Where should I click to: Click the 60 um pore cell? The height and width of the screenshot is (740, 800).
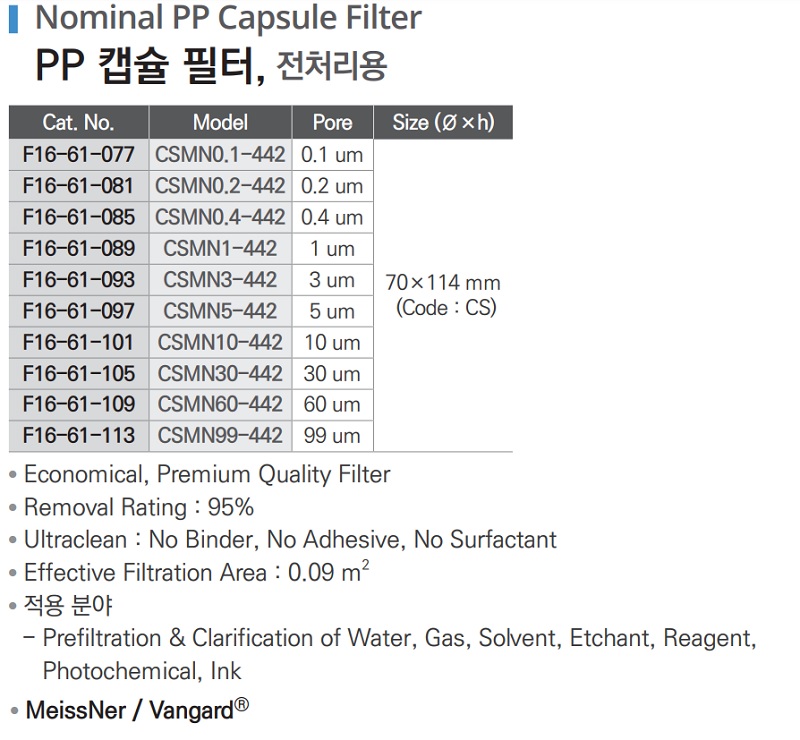[332, 404]
